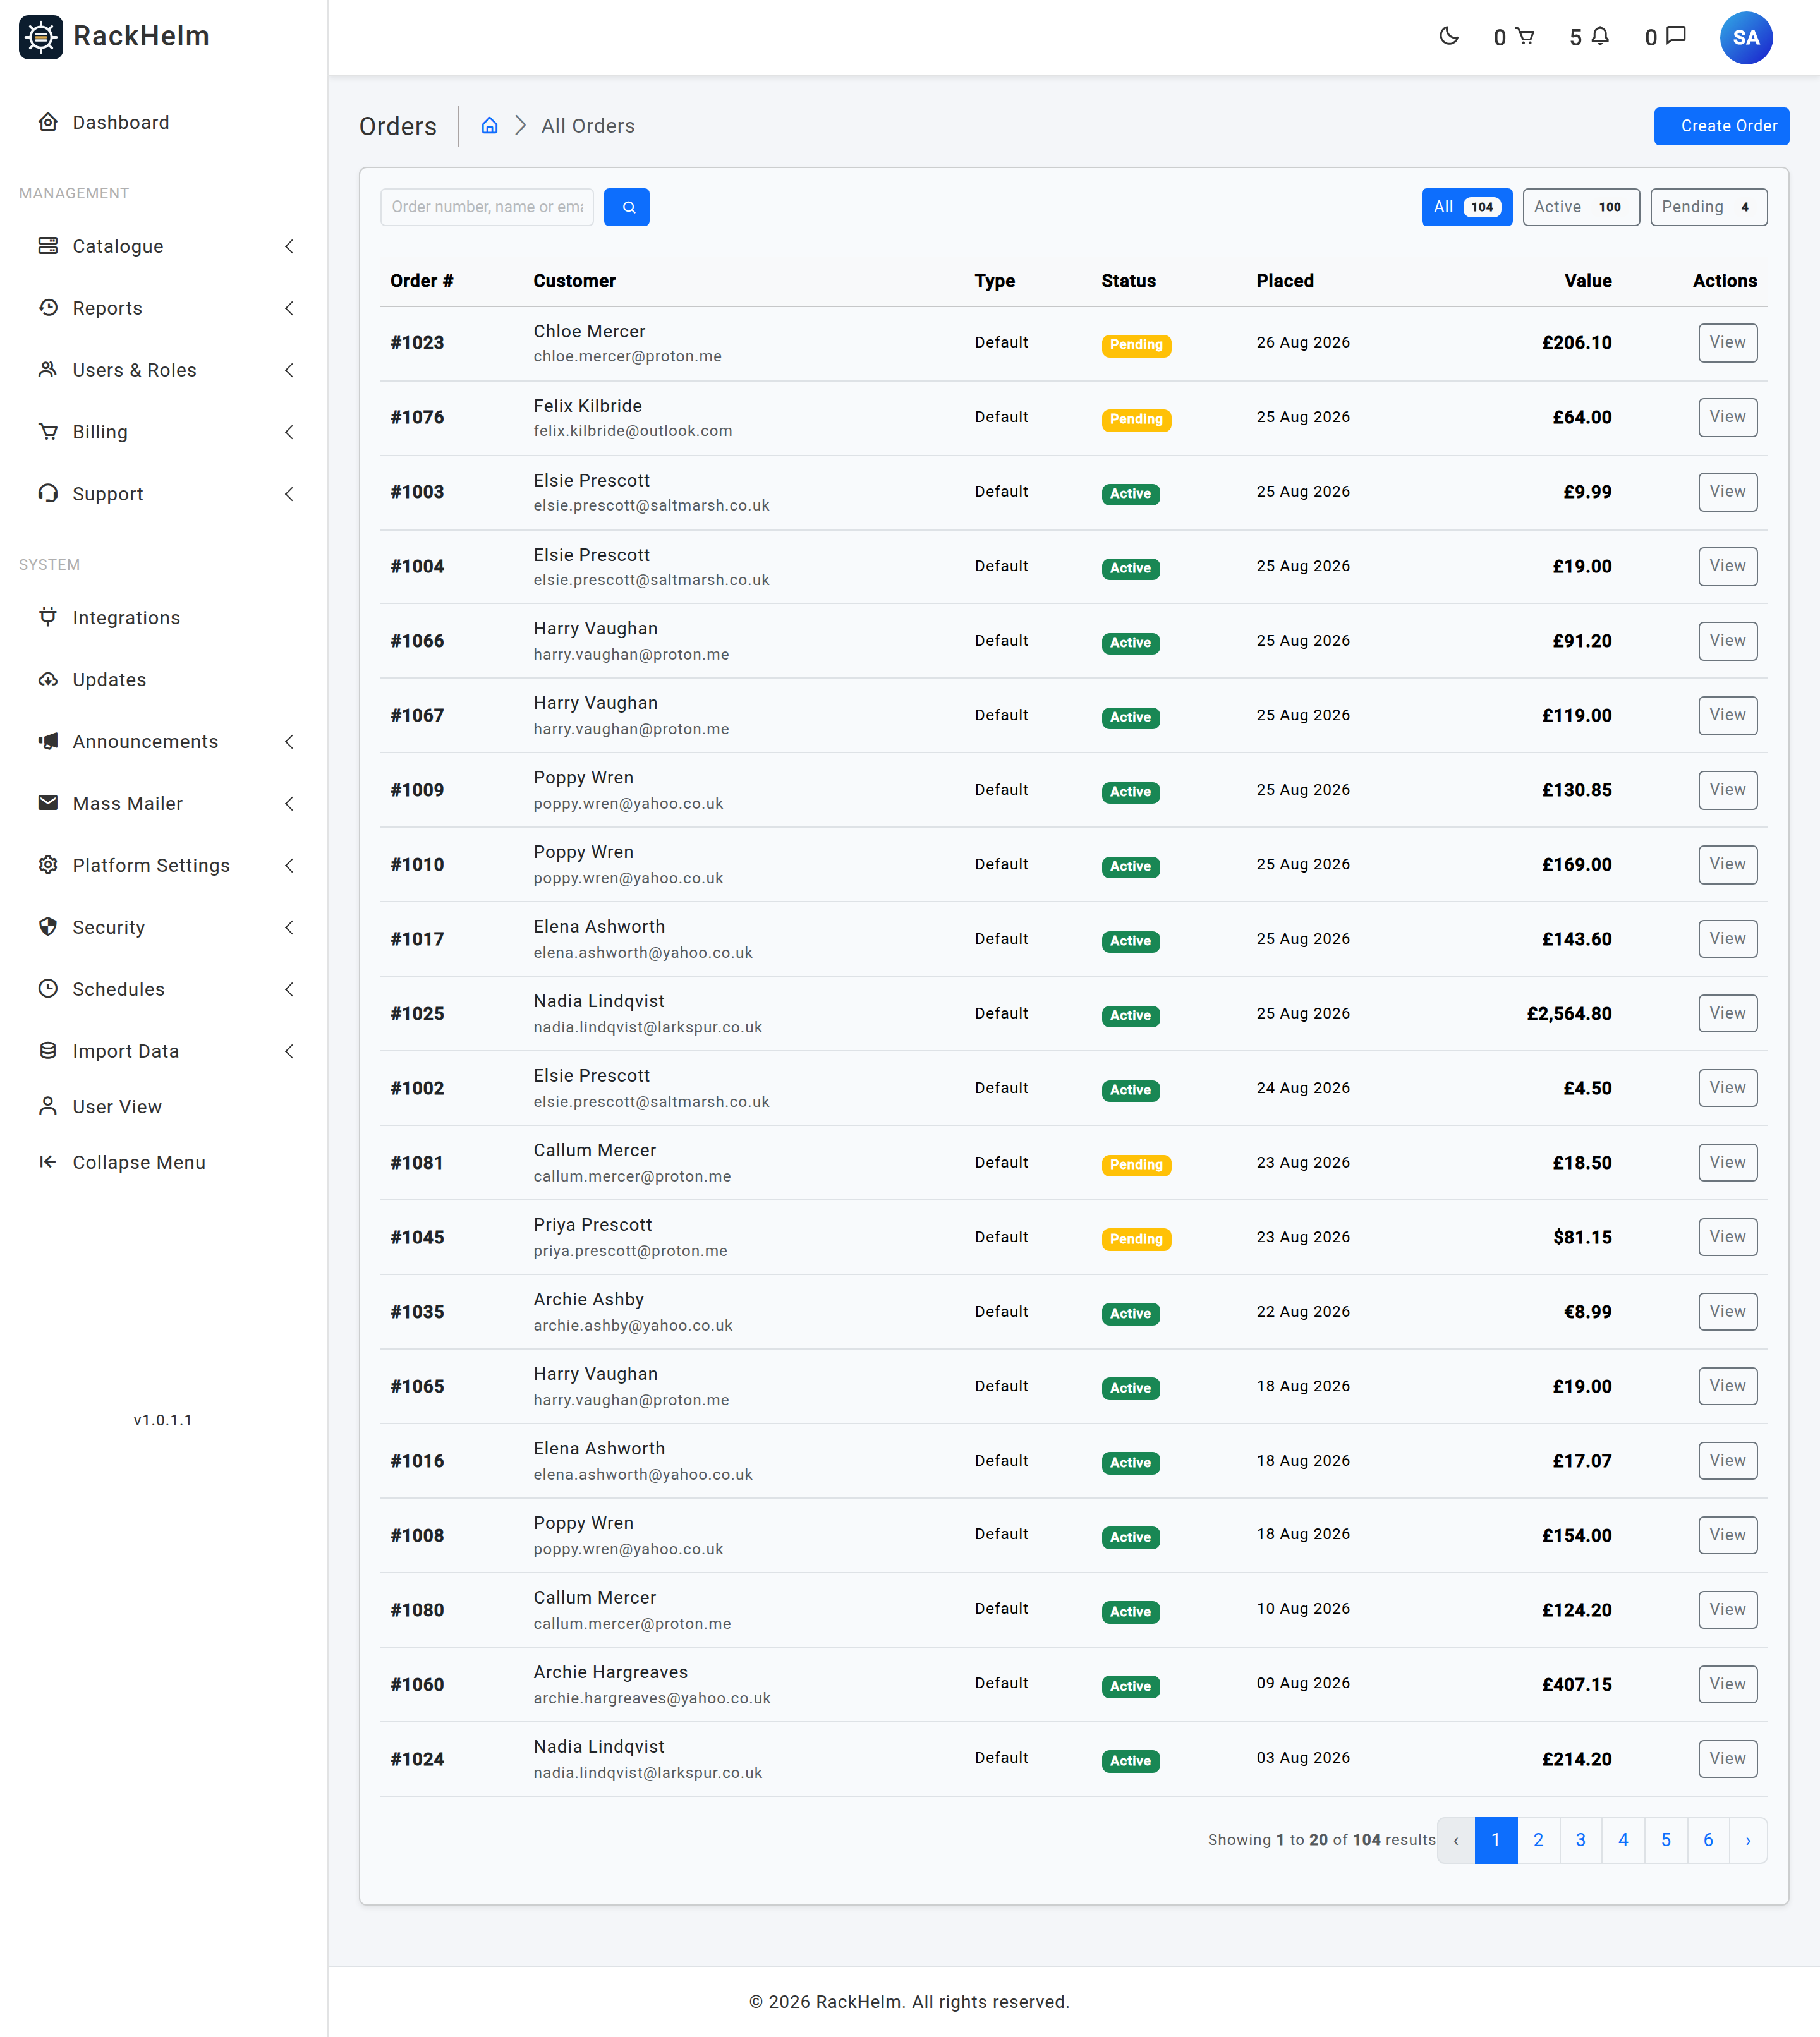Expand the Reports menu chevron
The height and width of the screenshot is (2037, 1820).
289,308
